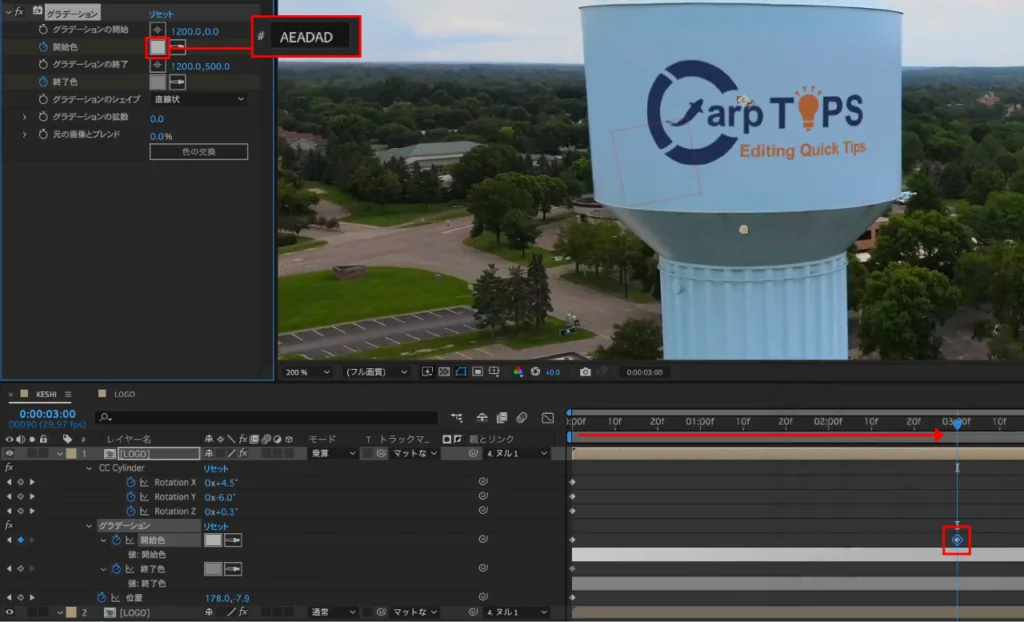This screenshot has width=1024, height=622.
Task: Open grid and guide options icon
Action: 494,372
